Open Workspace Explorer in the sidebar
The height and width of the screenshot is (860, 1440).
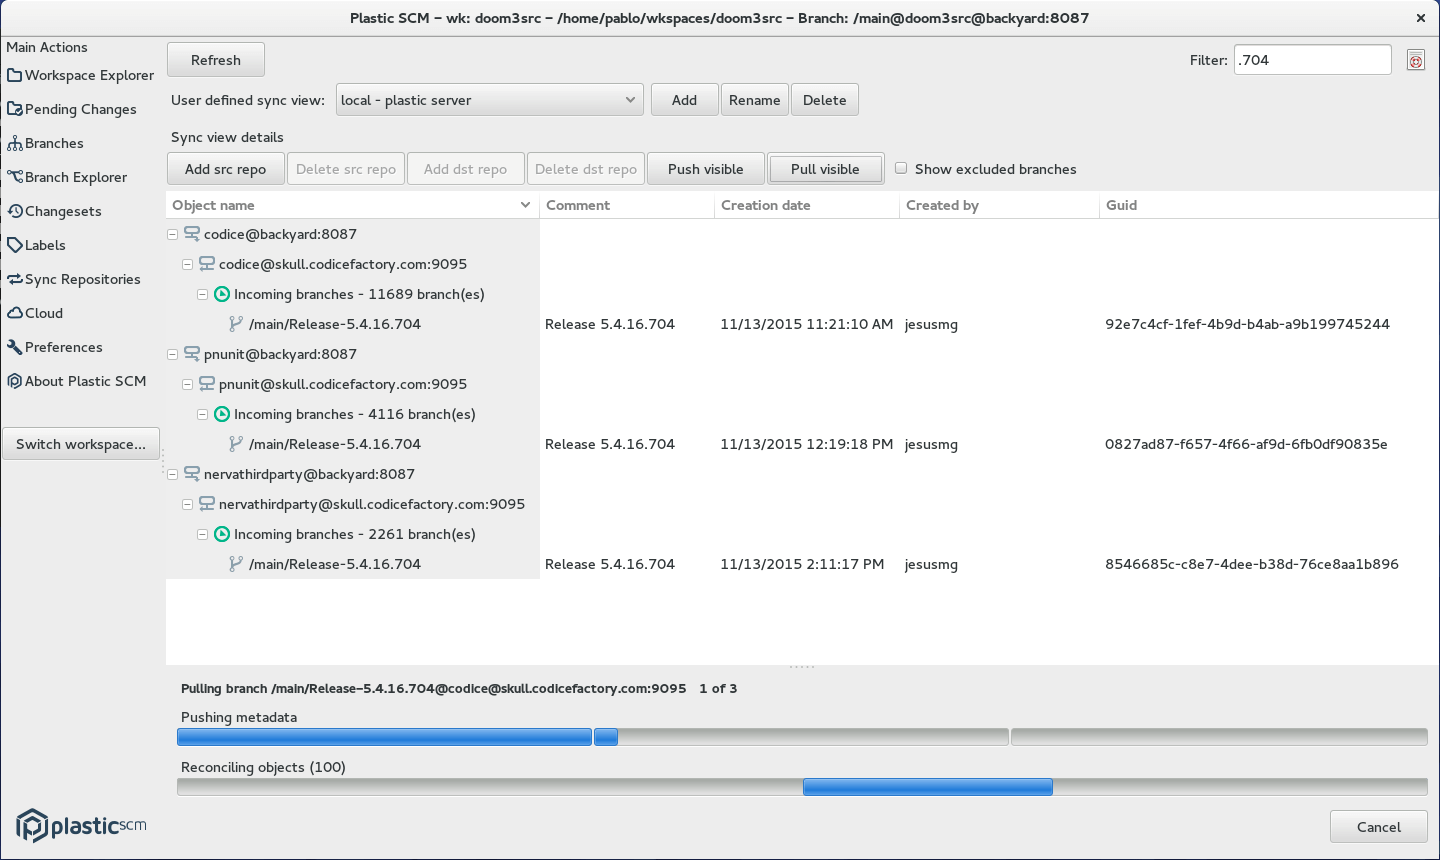click(x=80, y=75)
